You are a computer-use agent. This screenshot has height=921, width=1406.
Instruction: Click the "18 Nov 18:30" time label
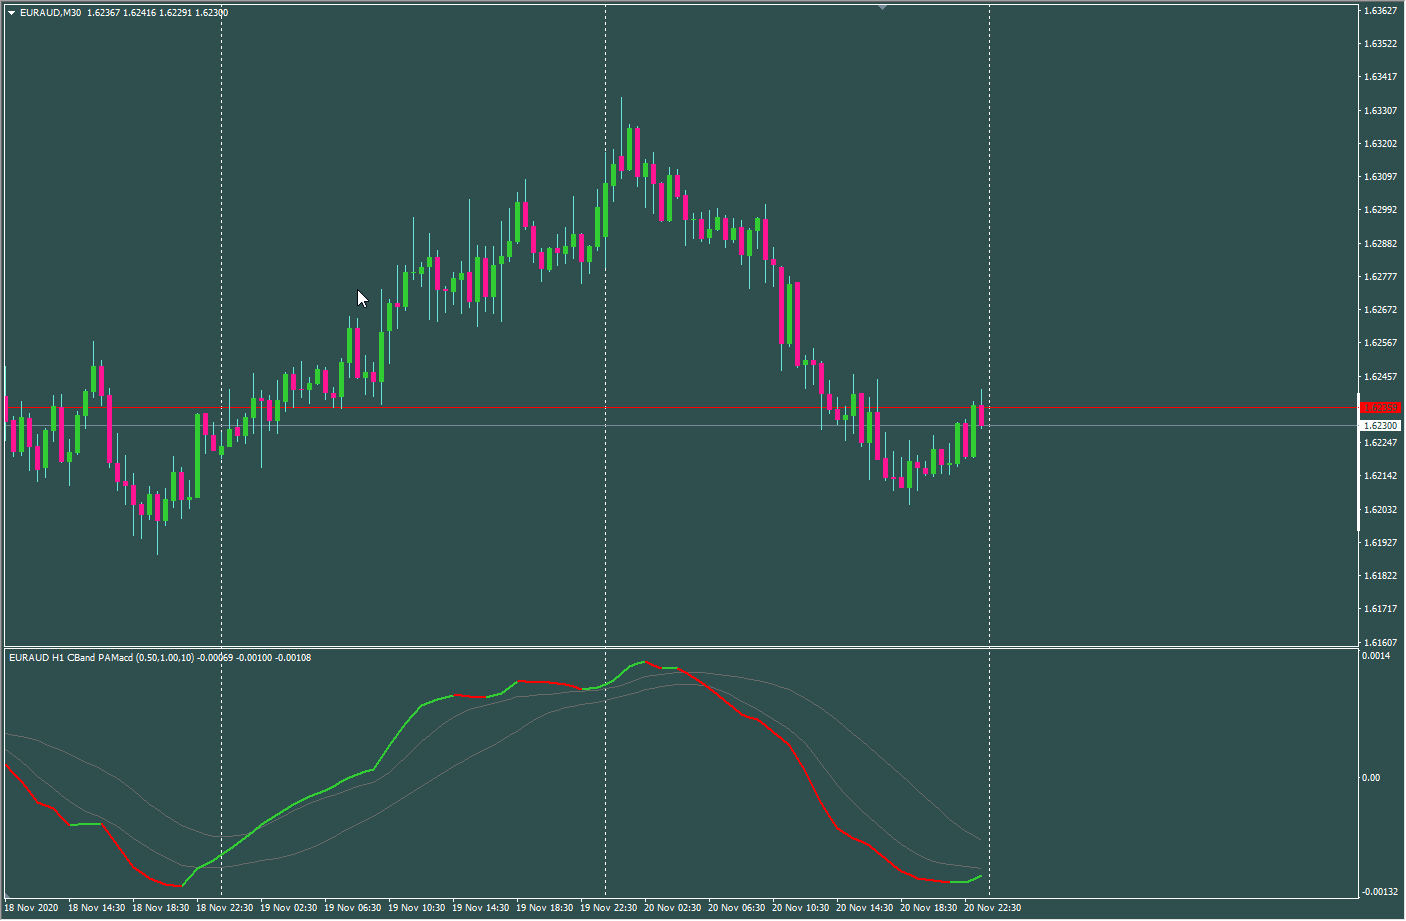click(x=161, y=908)
